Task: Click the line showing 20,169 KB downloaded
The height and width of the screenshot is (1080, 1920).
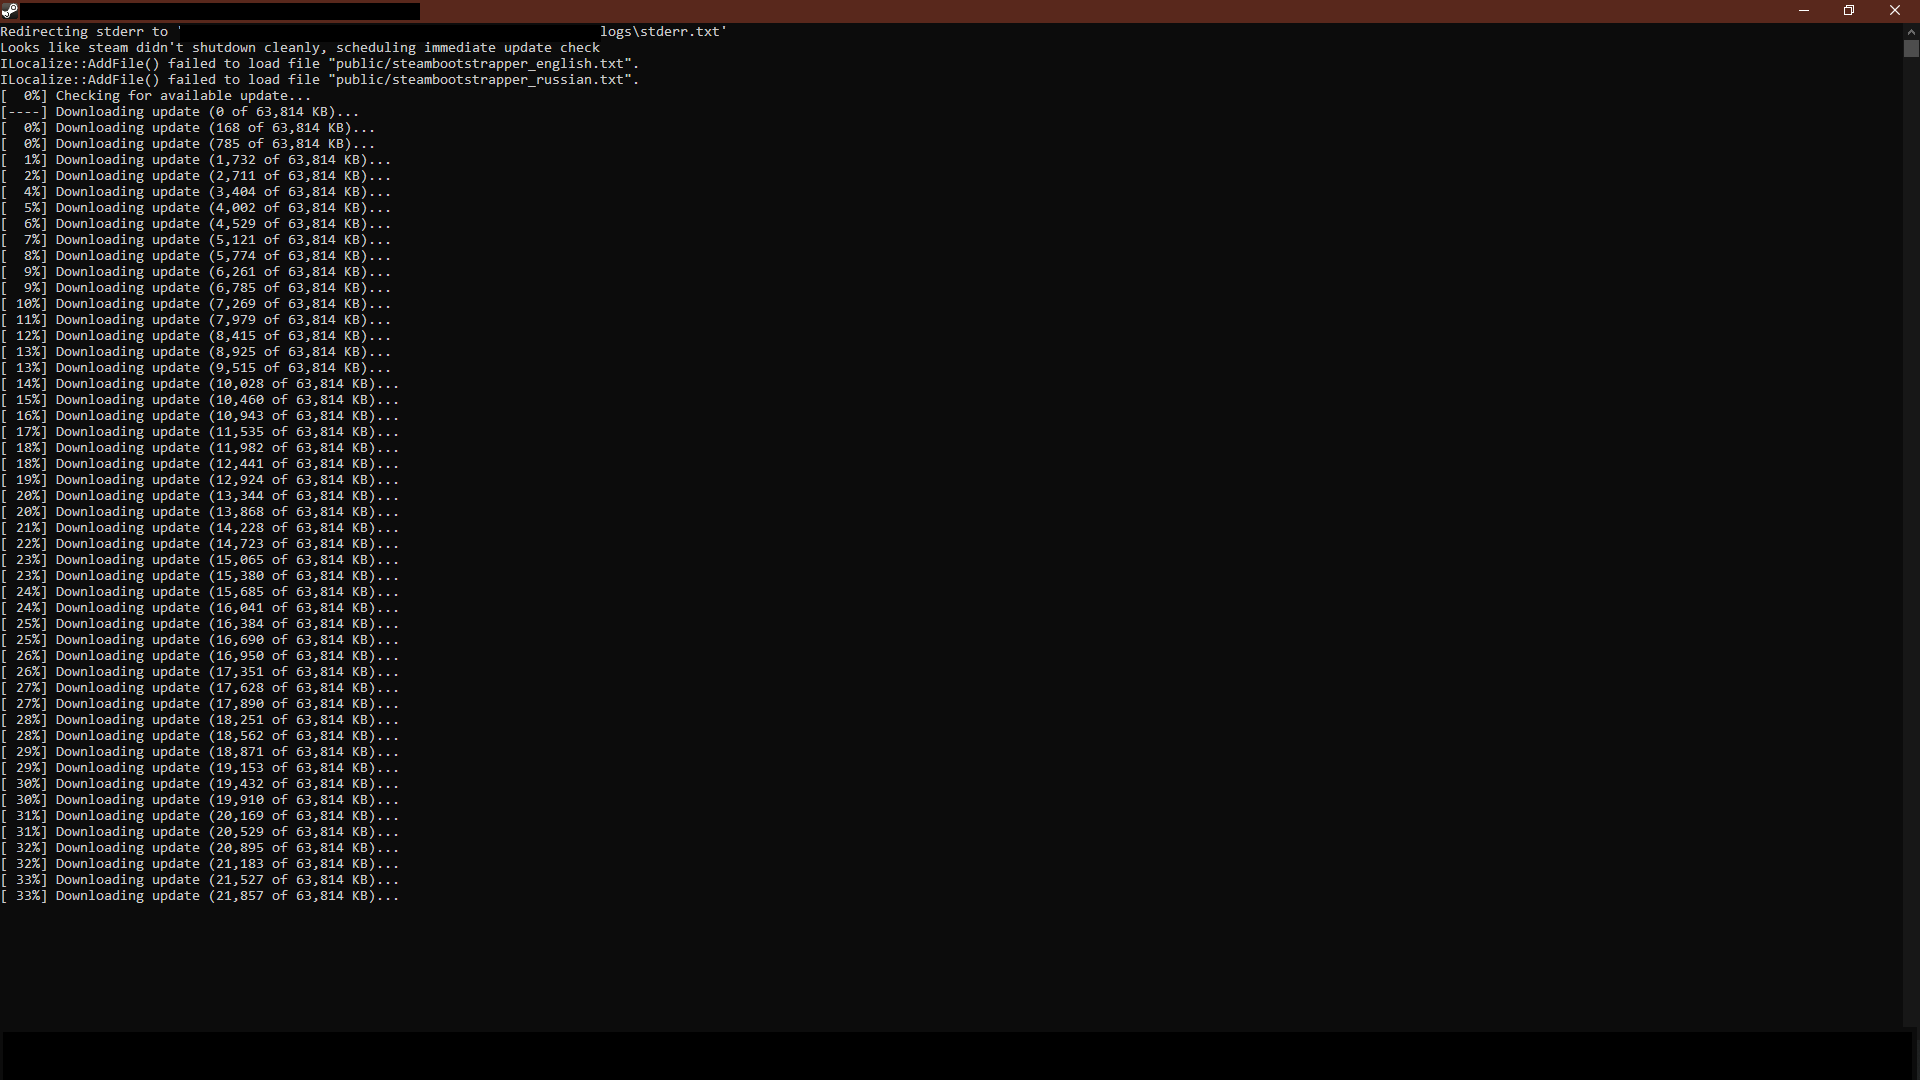Action: click(200, 816)
